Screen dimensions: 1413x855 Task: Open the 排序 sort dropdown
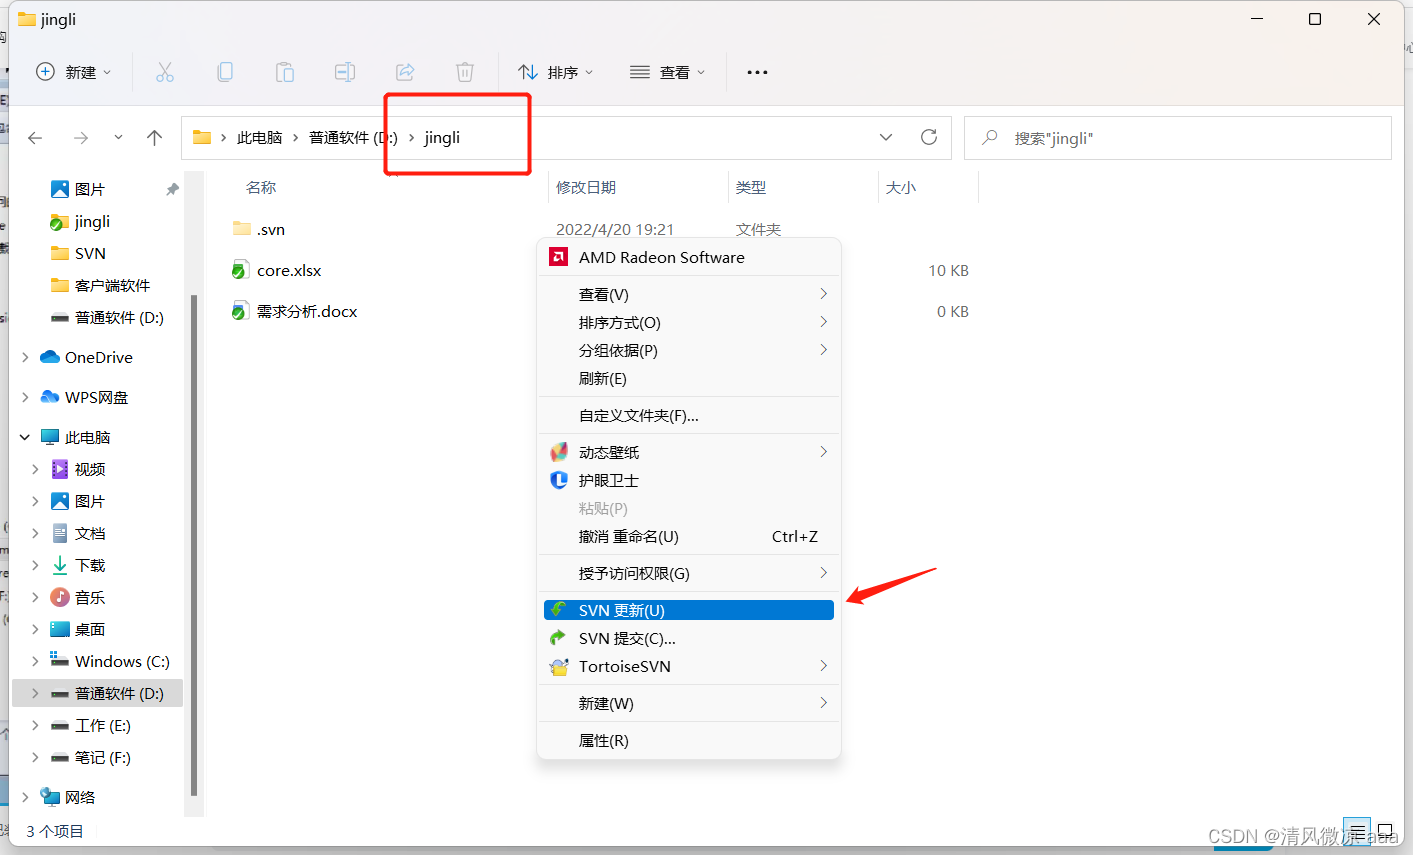pos(555,72)
